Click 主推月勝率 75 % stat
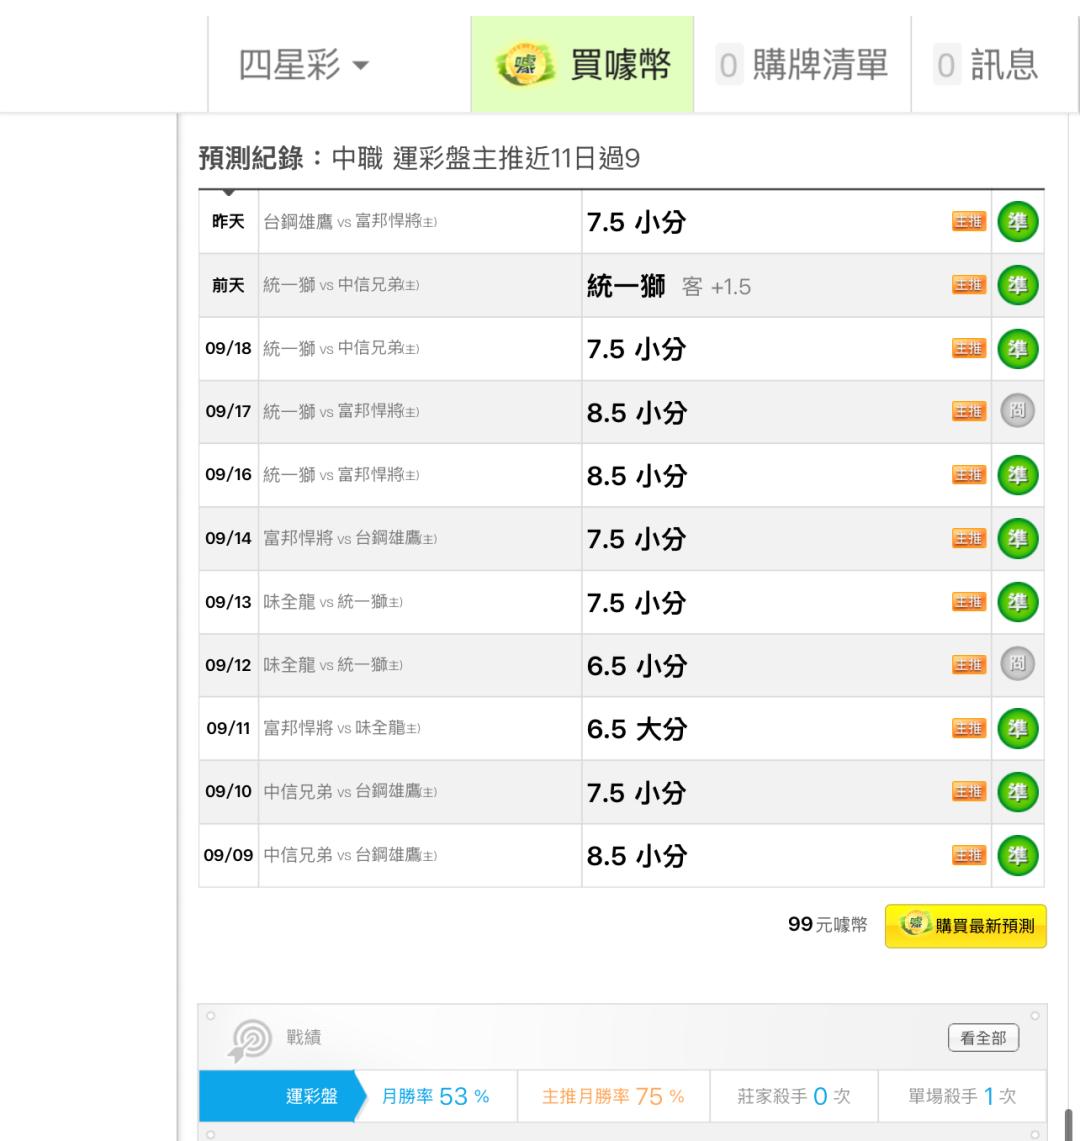Screen dimensions: 1080x1141 point(613,1096)
